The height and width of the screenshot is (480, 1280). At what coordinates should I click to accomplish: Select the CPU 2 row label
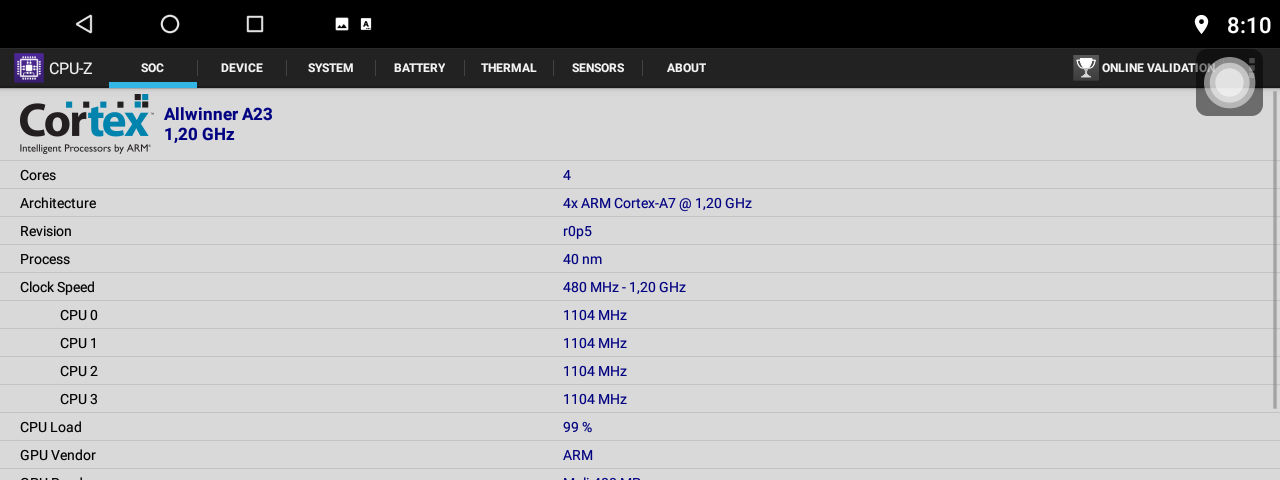79,371
